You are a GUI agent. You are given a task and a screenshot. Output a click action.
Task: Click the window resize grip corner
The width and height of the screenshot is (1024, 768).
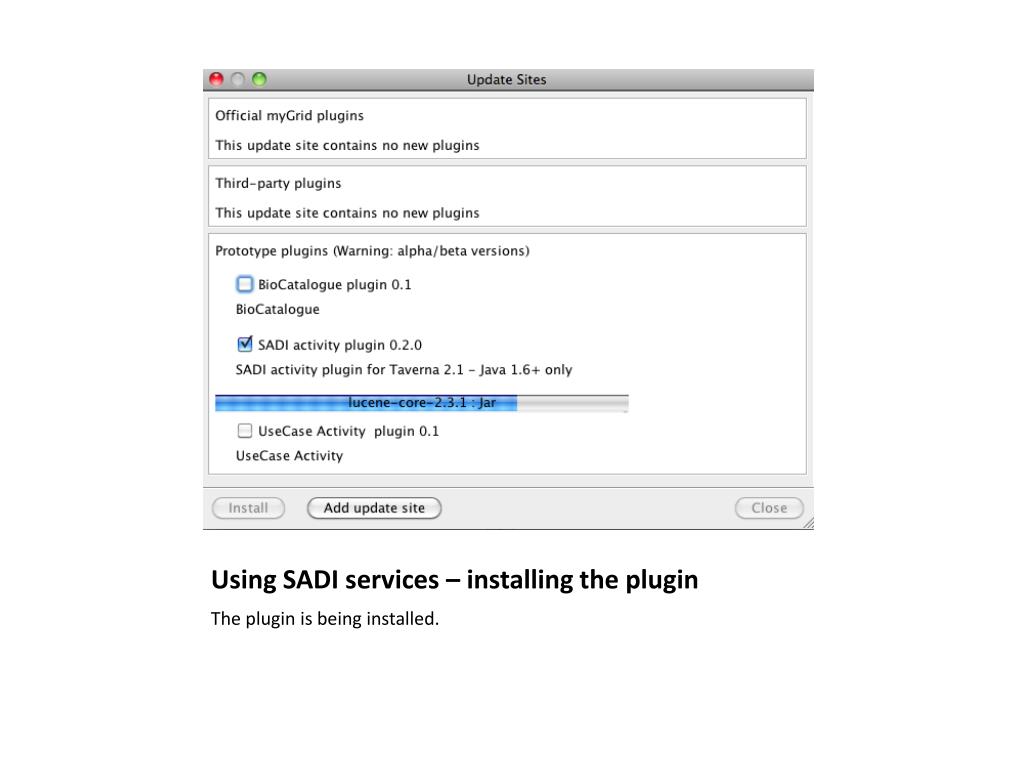(808, 523)
